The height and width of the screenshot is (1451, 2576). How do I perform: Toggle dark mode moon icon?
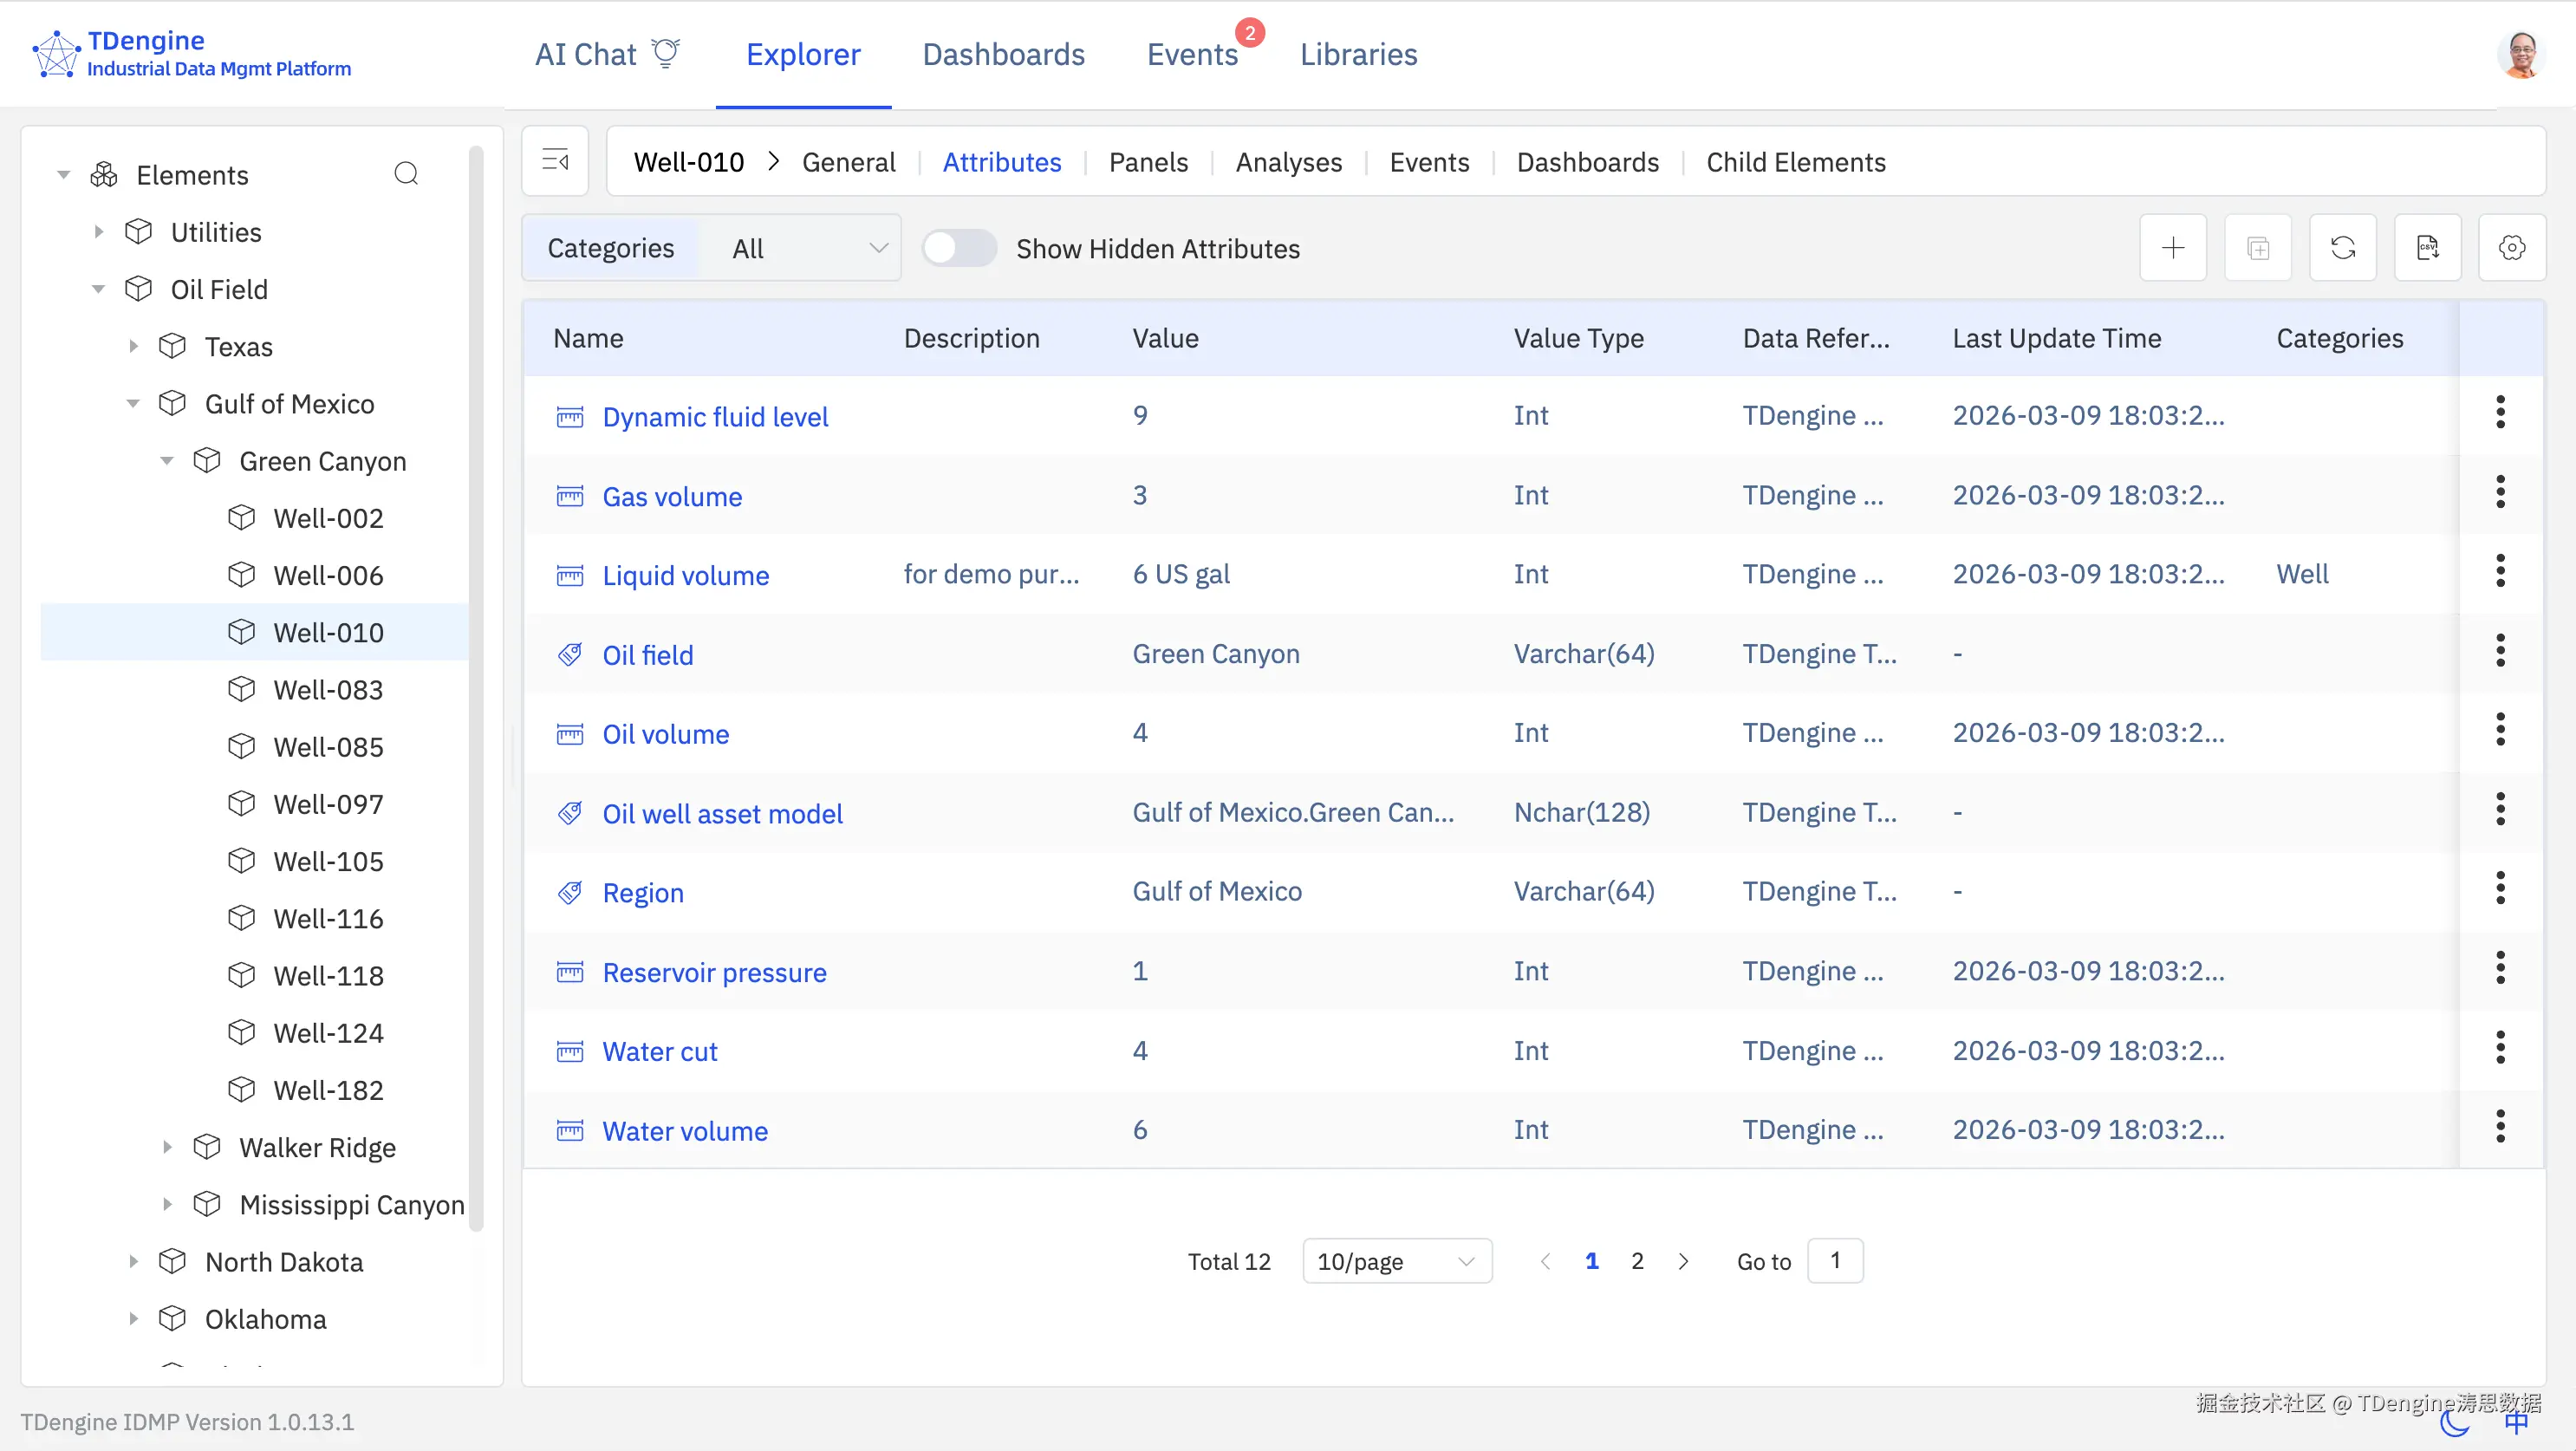click(2454, 1423)
